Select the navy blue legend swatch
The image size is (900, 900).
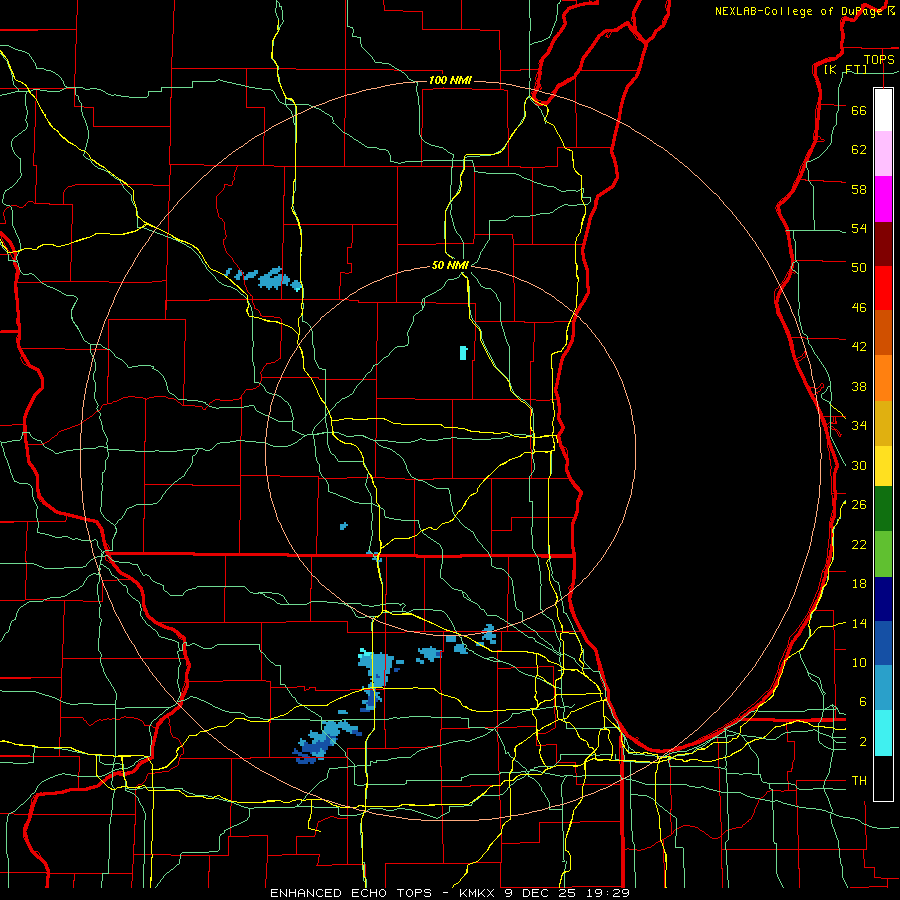coord(883,599)
